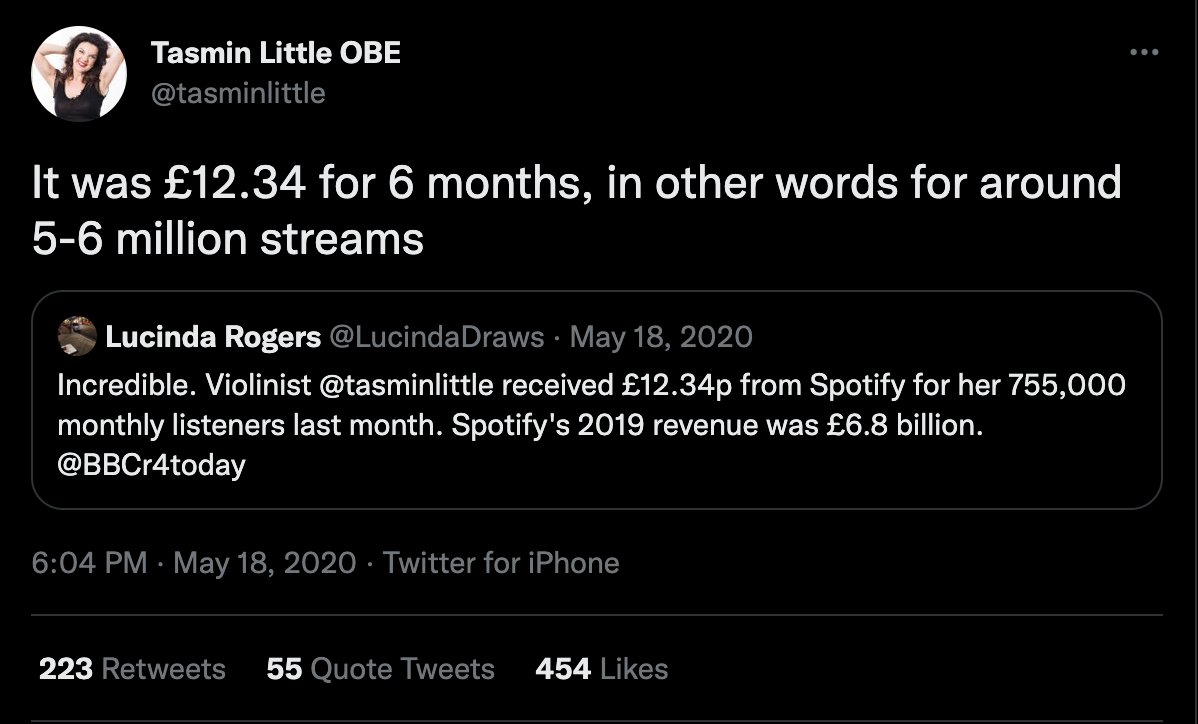
Task: Click Lucinda Rogers' small avatar in quoted tweet
Action: (x=76, y=335)
